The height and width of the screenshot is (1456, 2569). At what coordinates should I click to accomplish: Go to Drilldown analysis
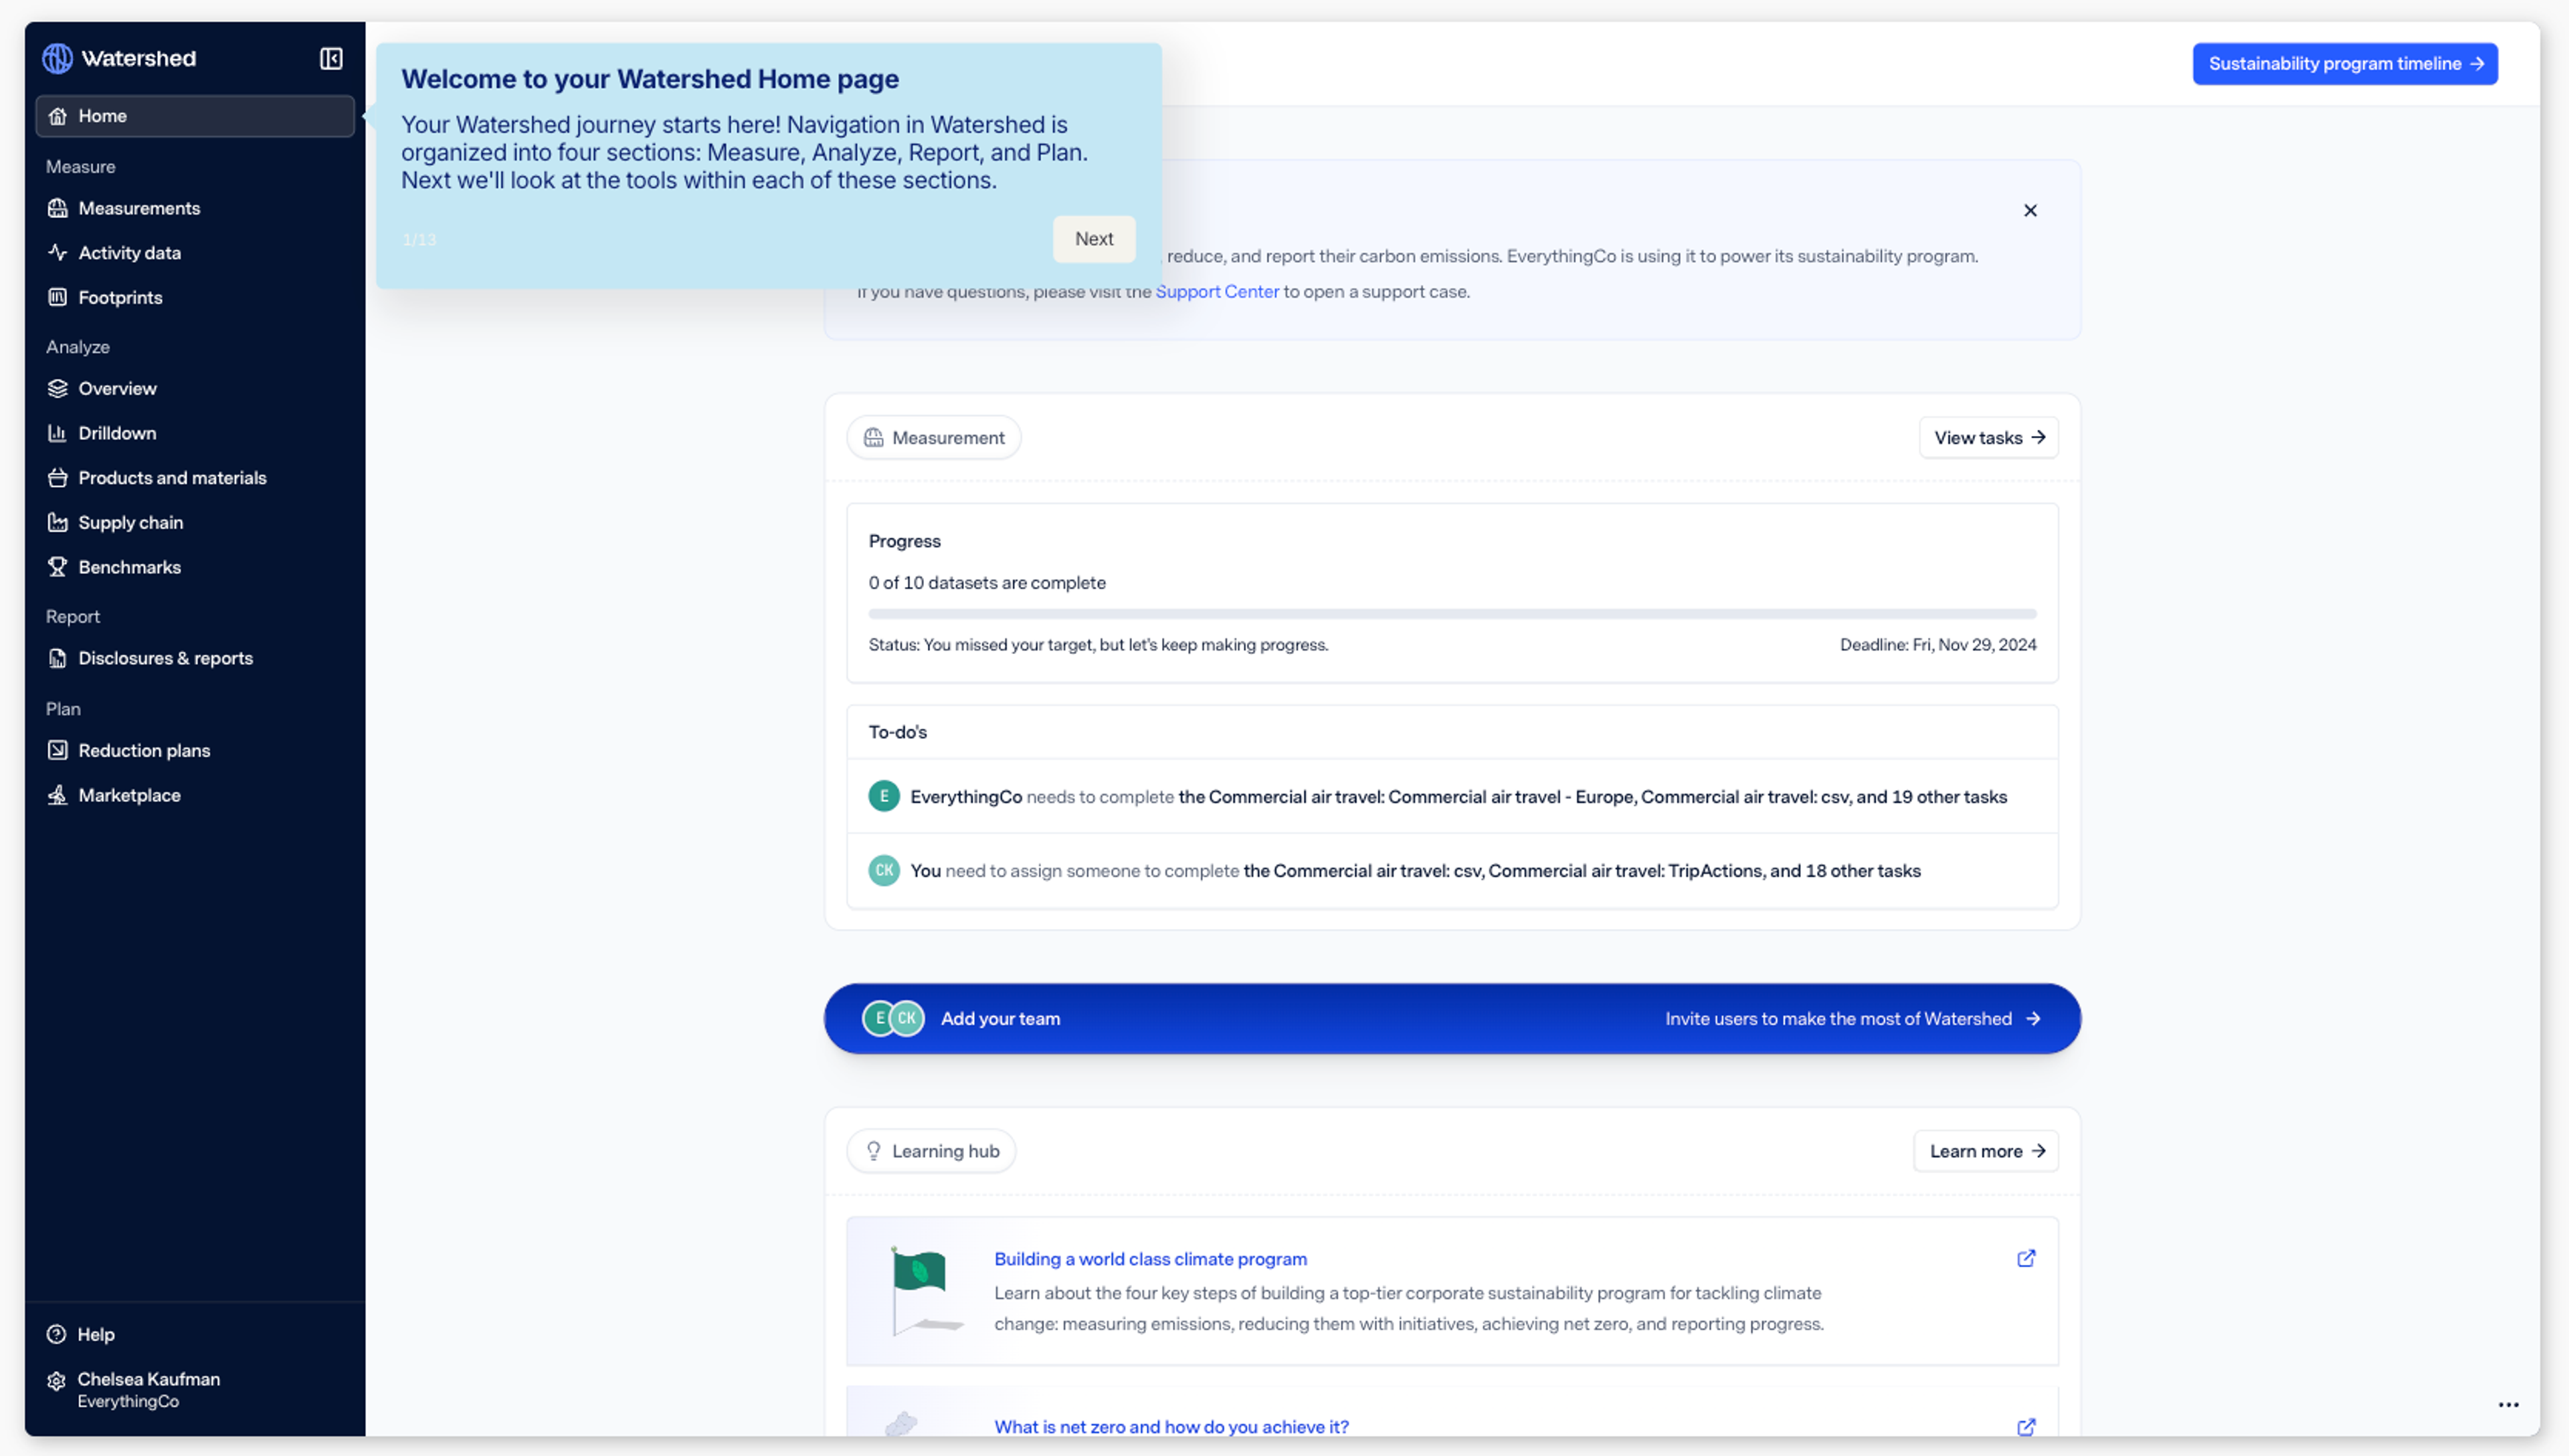click(x=117, y=433)
